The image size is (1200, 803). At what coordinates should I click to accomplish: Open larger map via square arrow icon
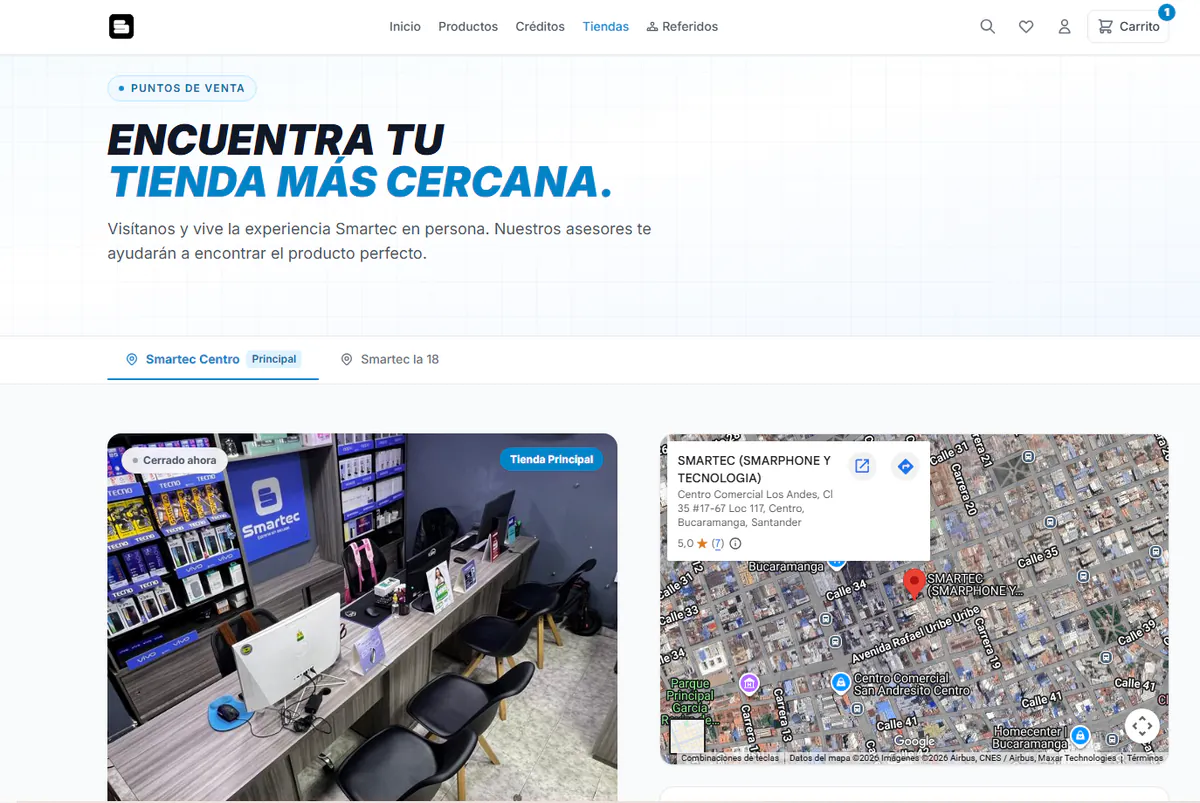(862, 466)
